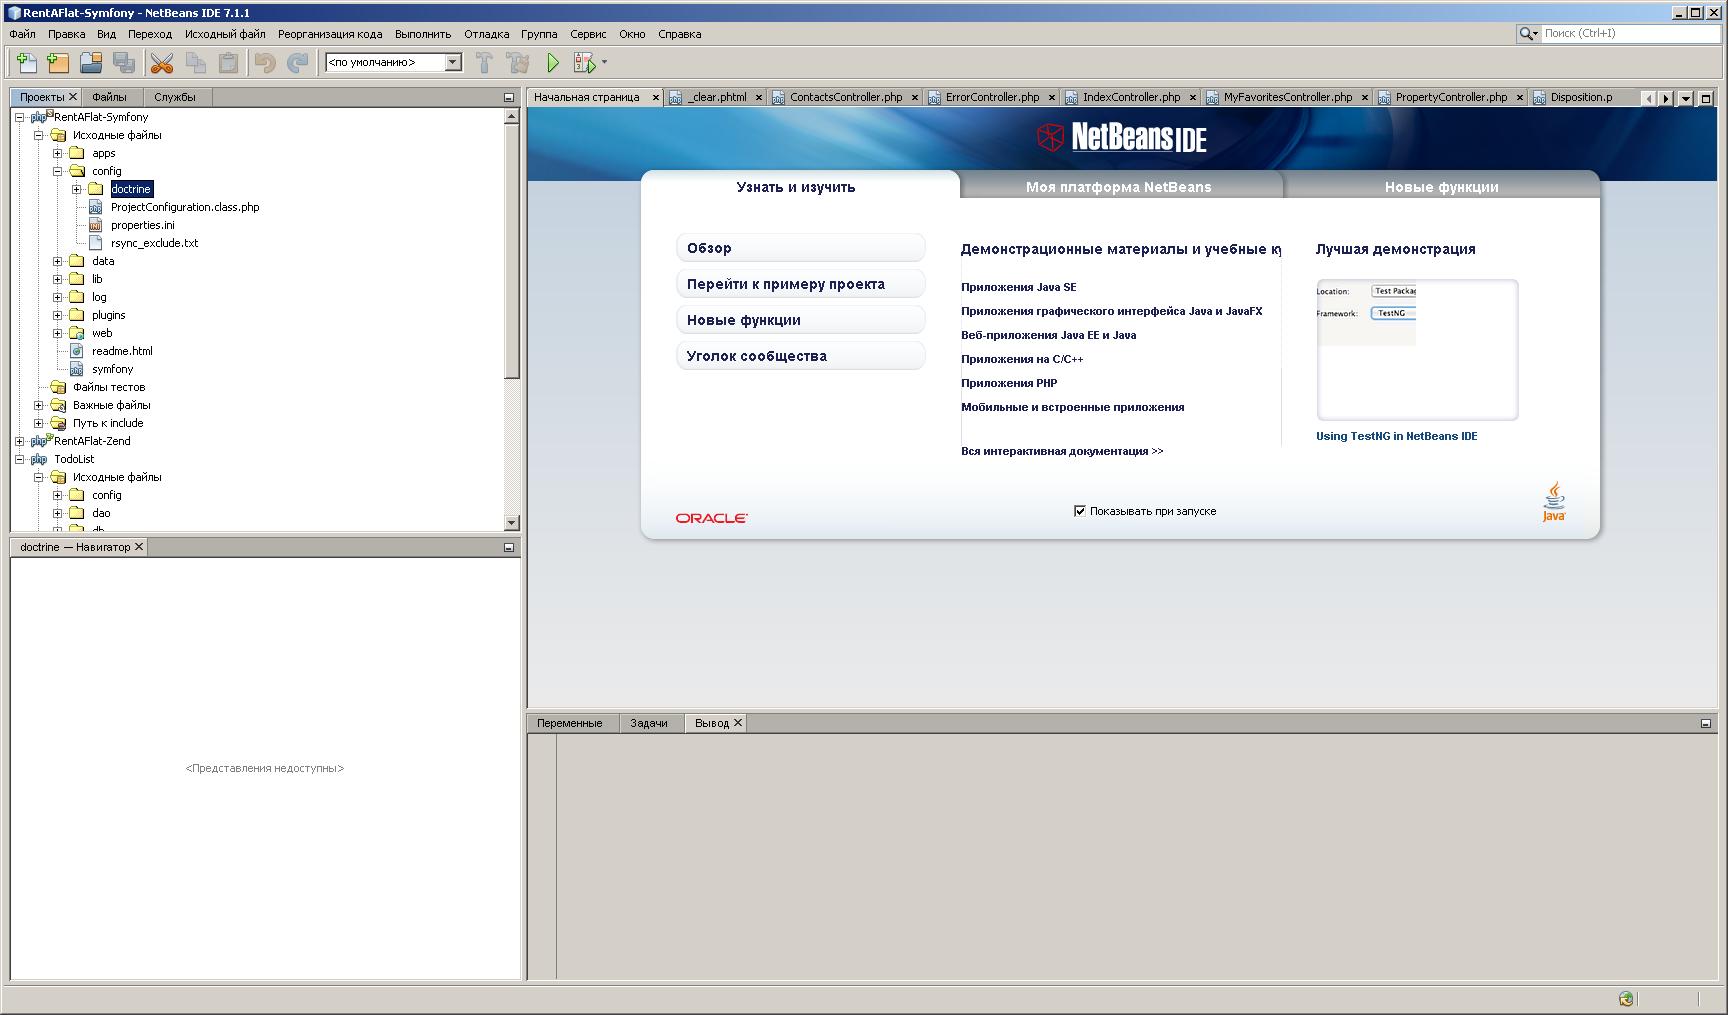The width and height of the screenshot is (1728, 1015).
Task: Run the project with green play icon
Action: (553, 62)
